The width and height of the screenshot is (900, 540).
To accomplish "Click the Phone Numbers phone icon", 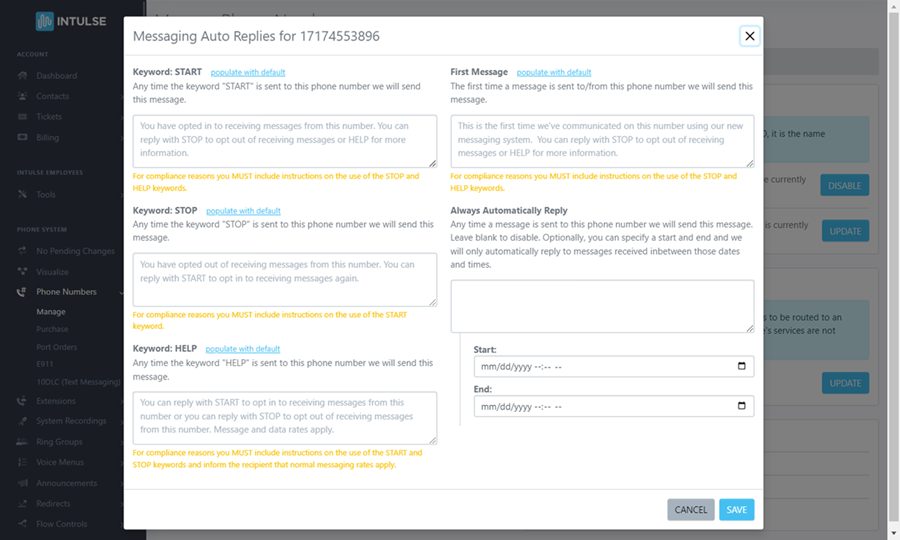I will click(x=23, y=292).
